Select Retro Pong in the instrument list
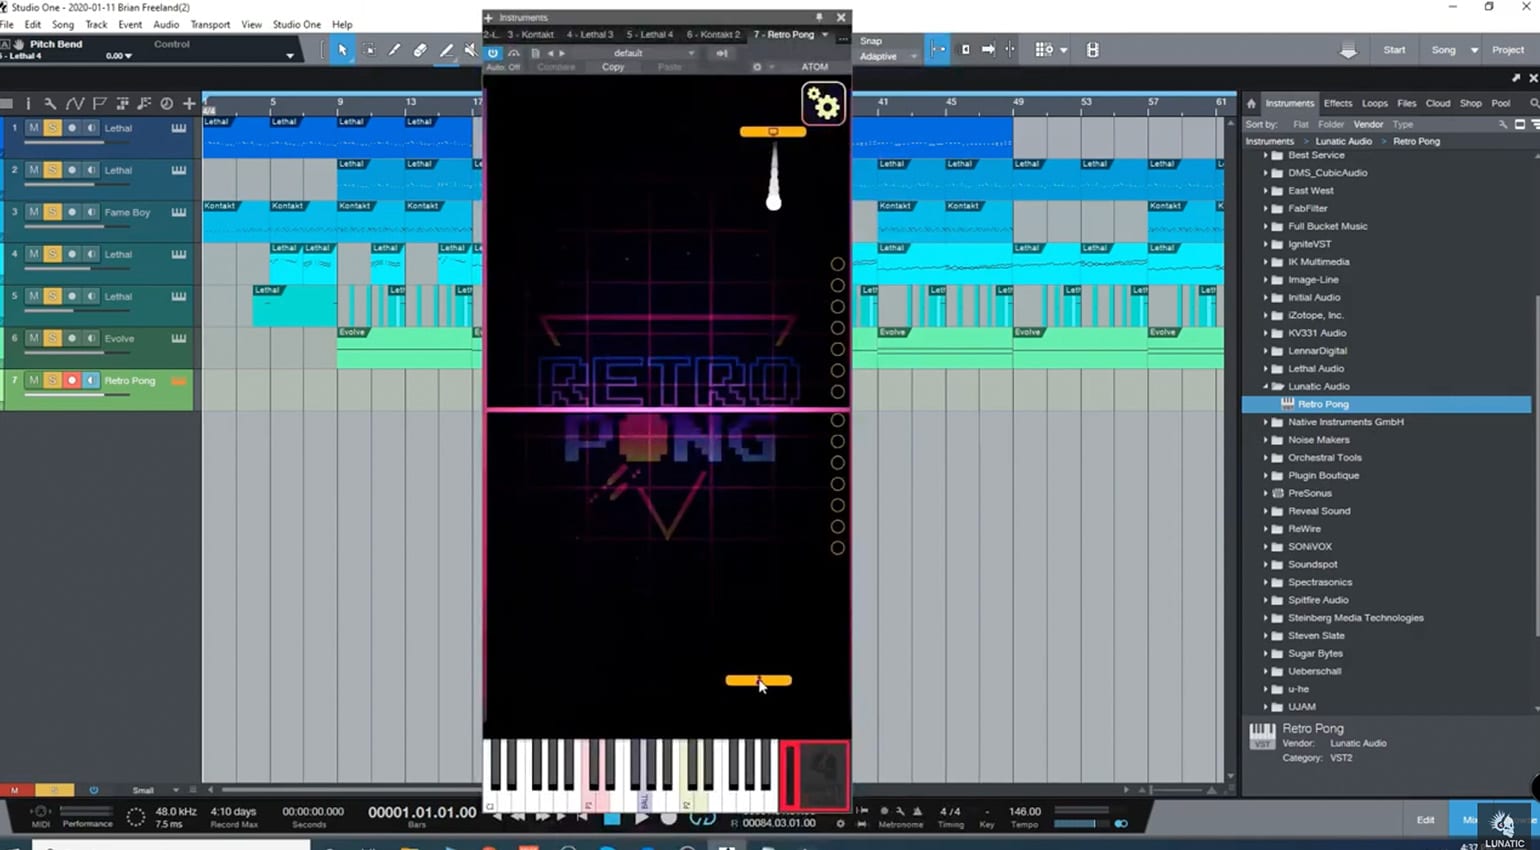 pyautogui.click(x=1323, y=404)
